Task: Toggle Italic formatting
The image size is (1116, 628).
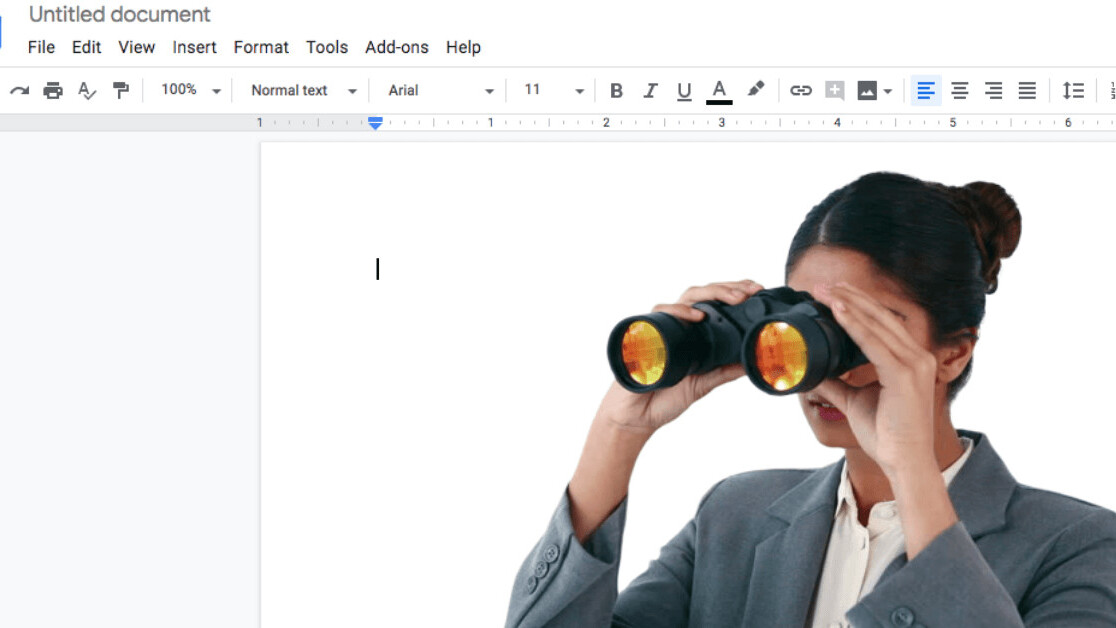Action: tap(650, 91)
